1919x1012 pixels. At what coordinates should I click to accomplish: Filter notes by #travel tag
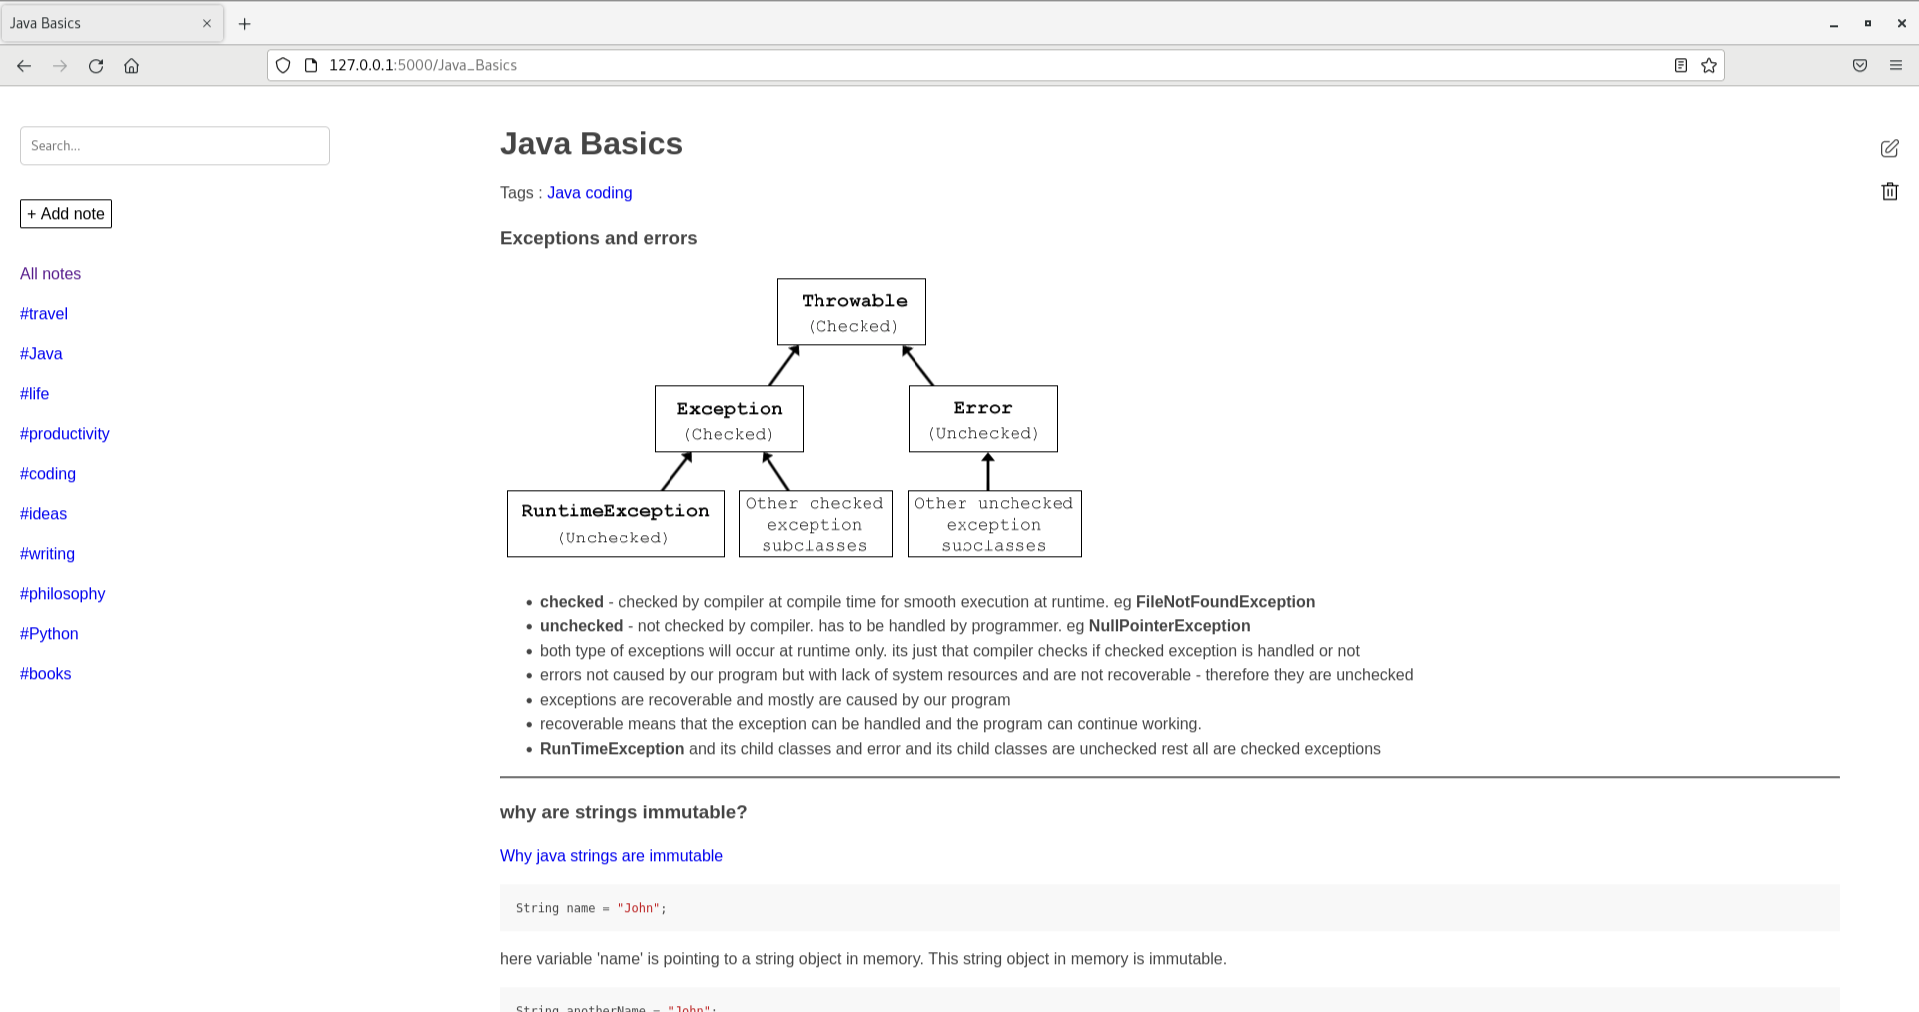44,314
